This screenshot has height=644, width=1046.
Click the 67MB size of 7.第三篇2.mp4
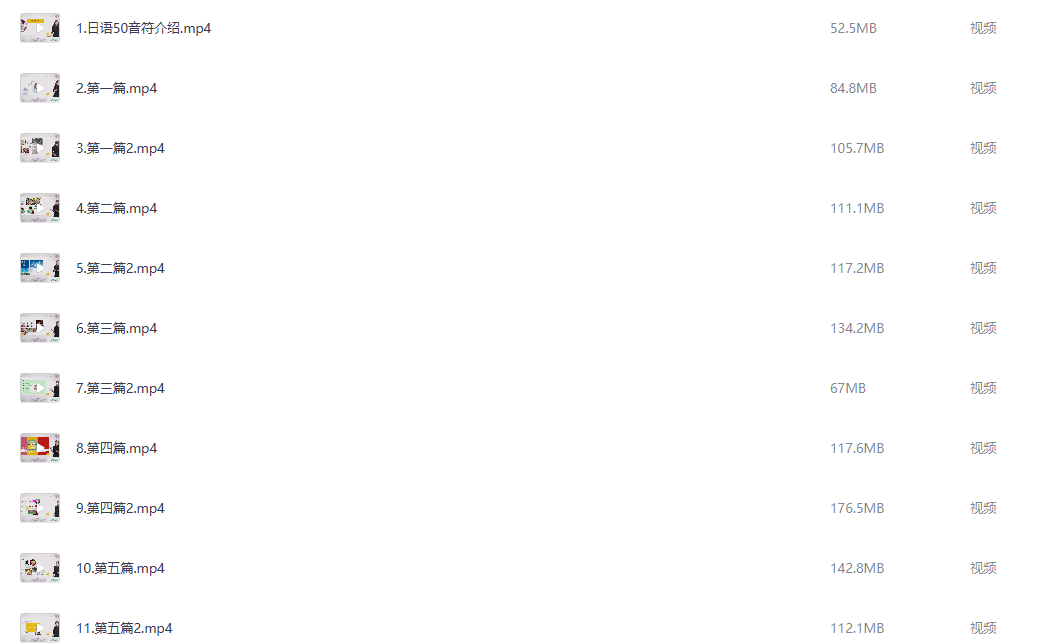pyautogui.click(x=848, y=388)
